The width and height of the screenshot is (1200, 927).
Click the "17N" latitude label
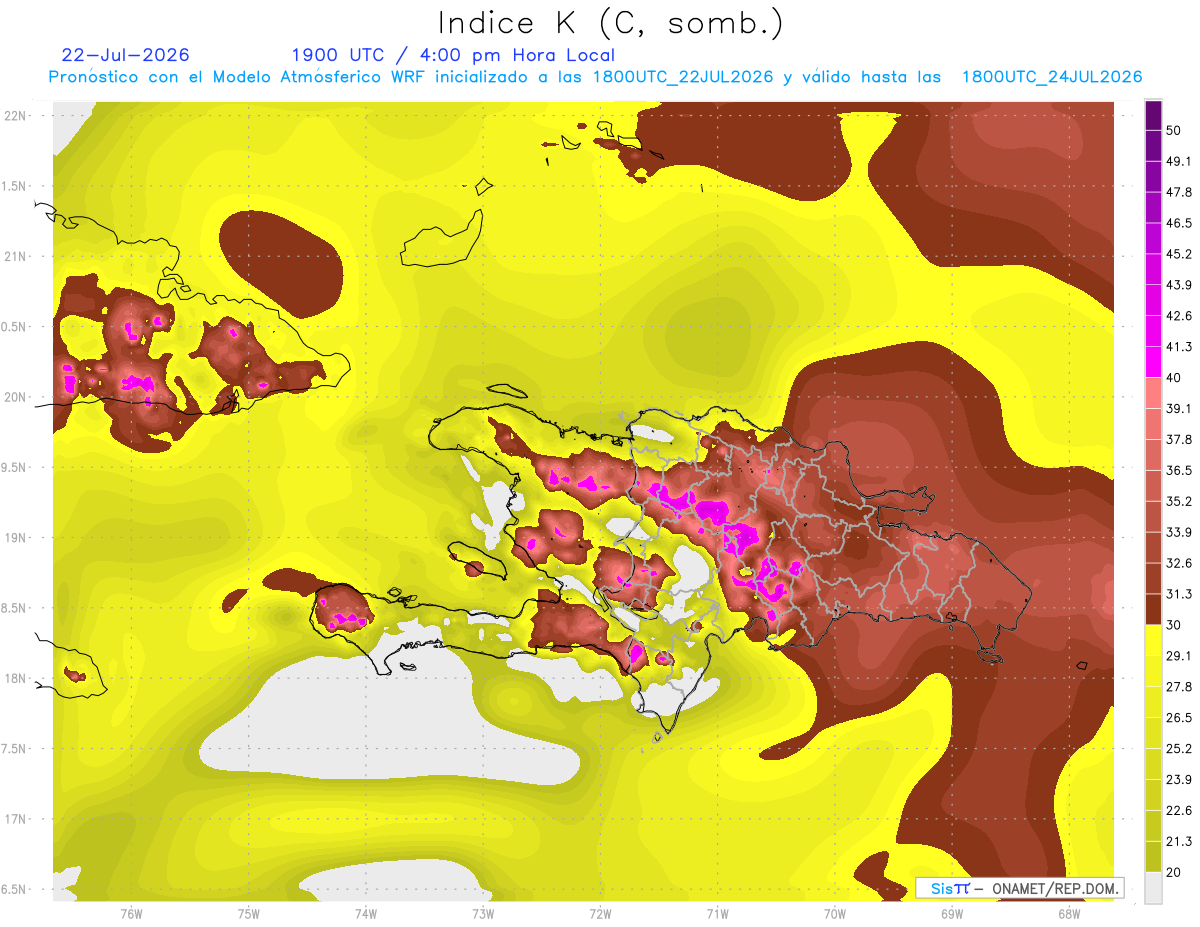[17, 819]
